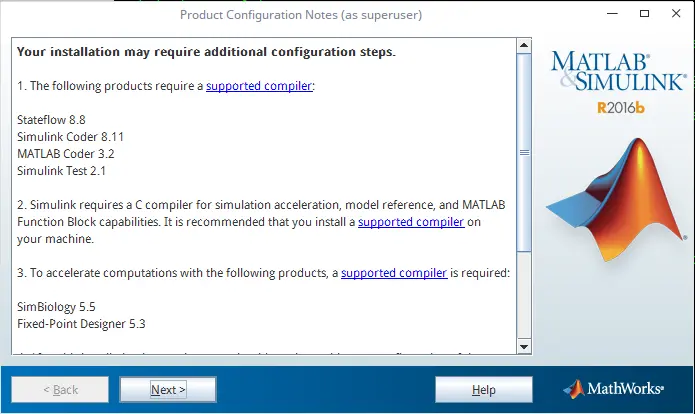The width and height of the screenshot is (695, 414).
Task: Open supported compiler link in item 3
Action: pos(394,273)
